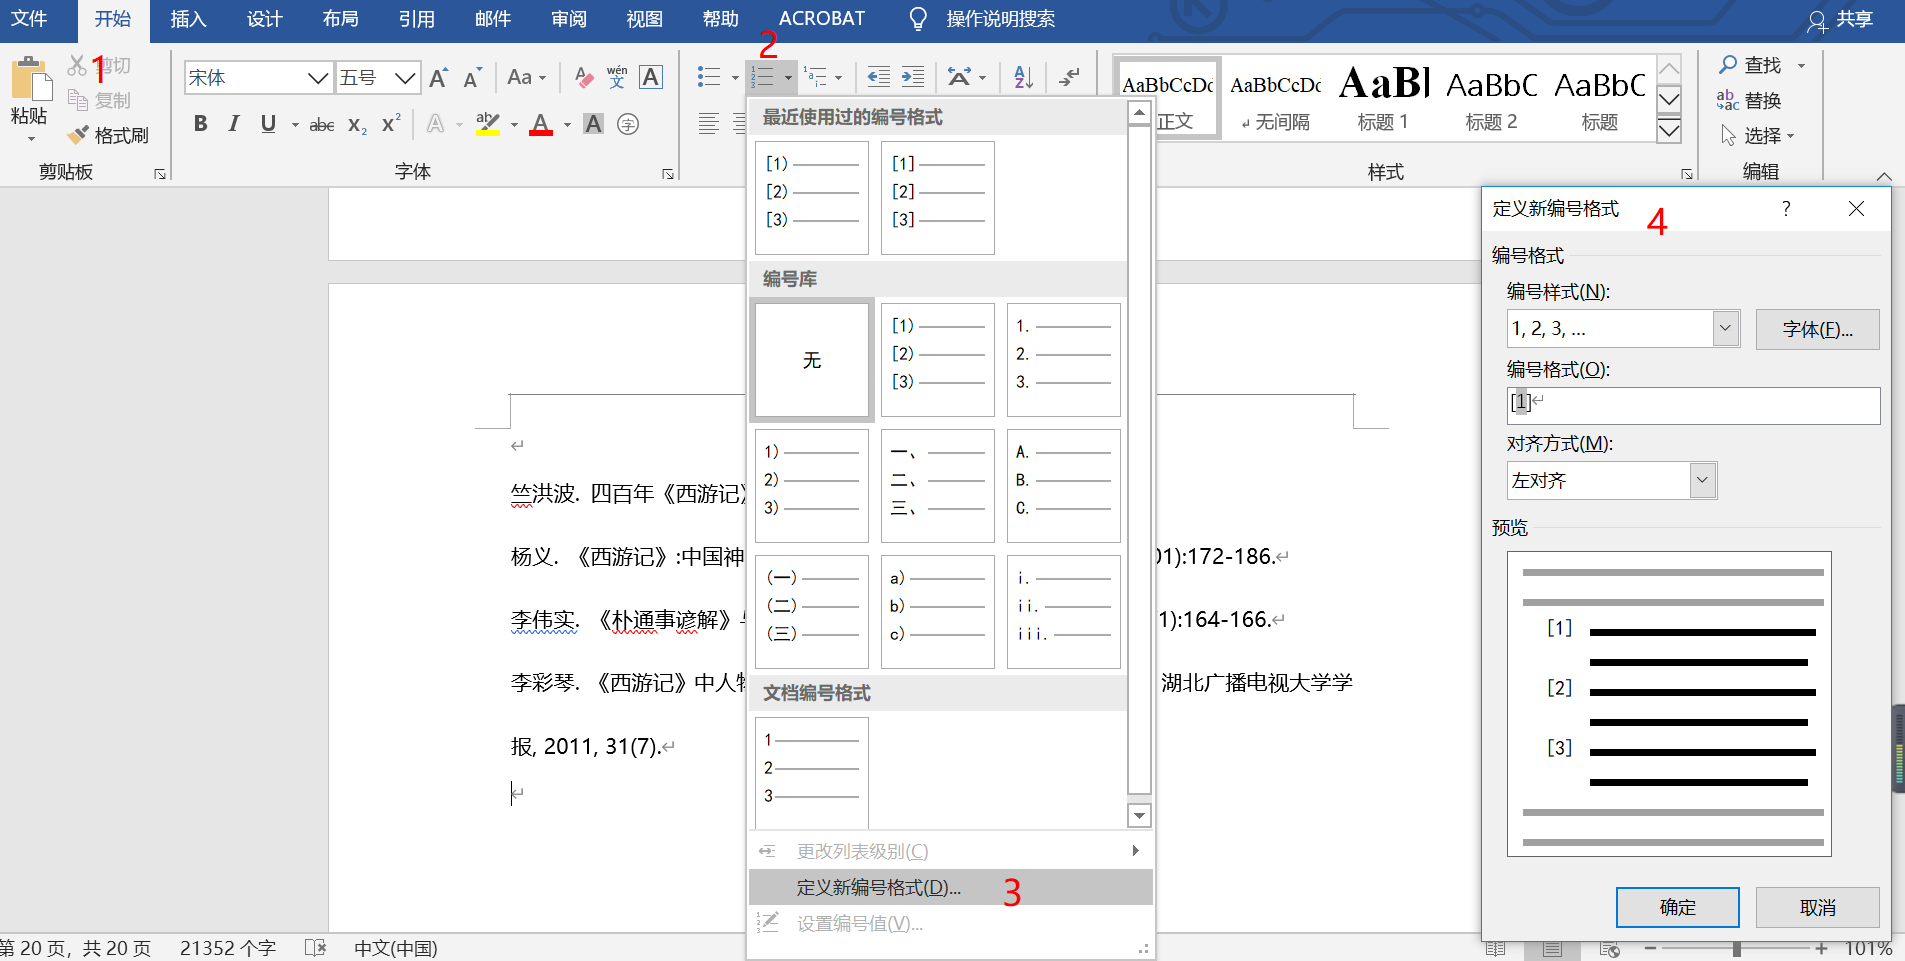Open the 字体(F) font settings
Screen dimensions: 1905x961
(x=1816, y=329)
